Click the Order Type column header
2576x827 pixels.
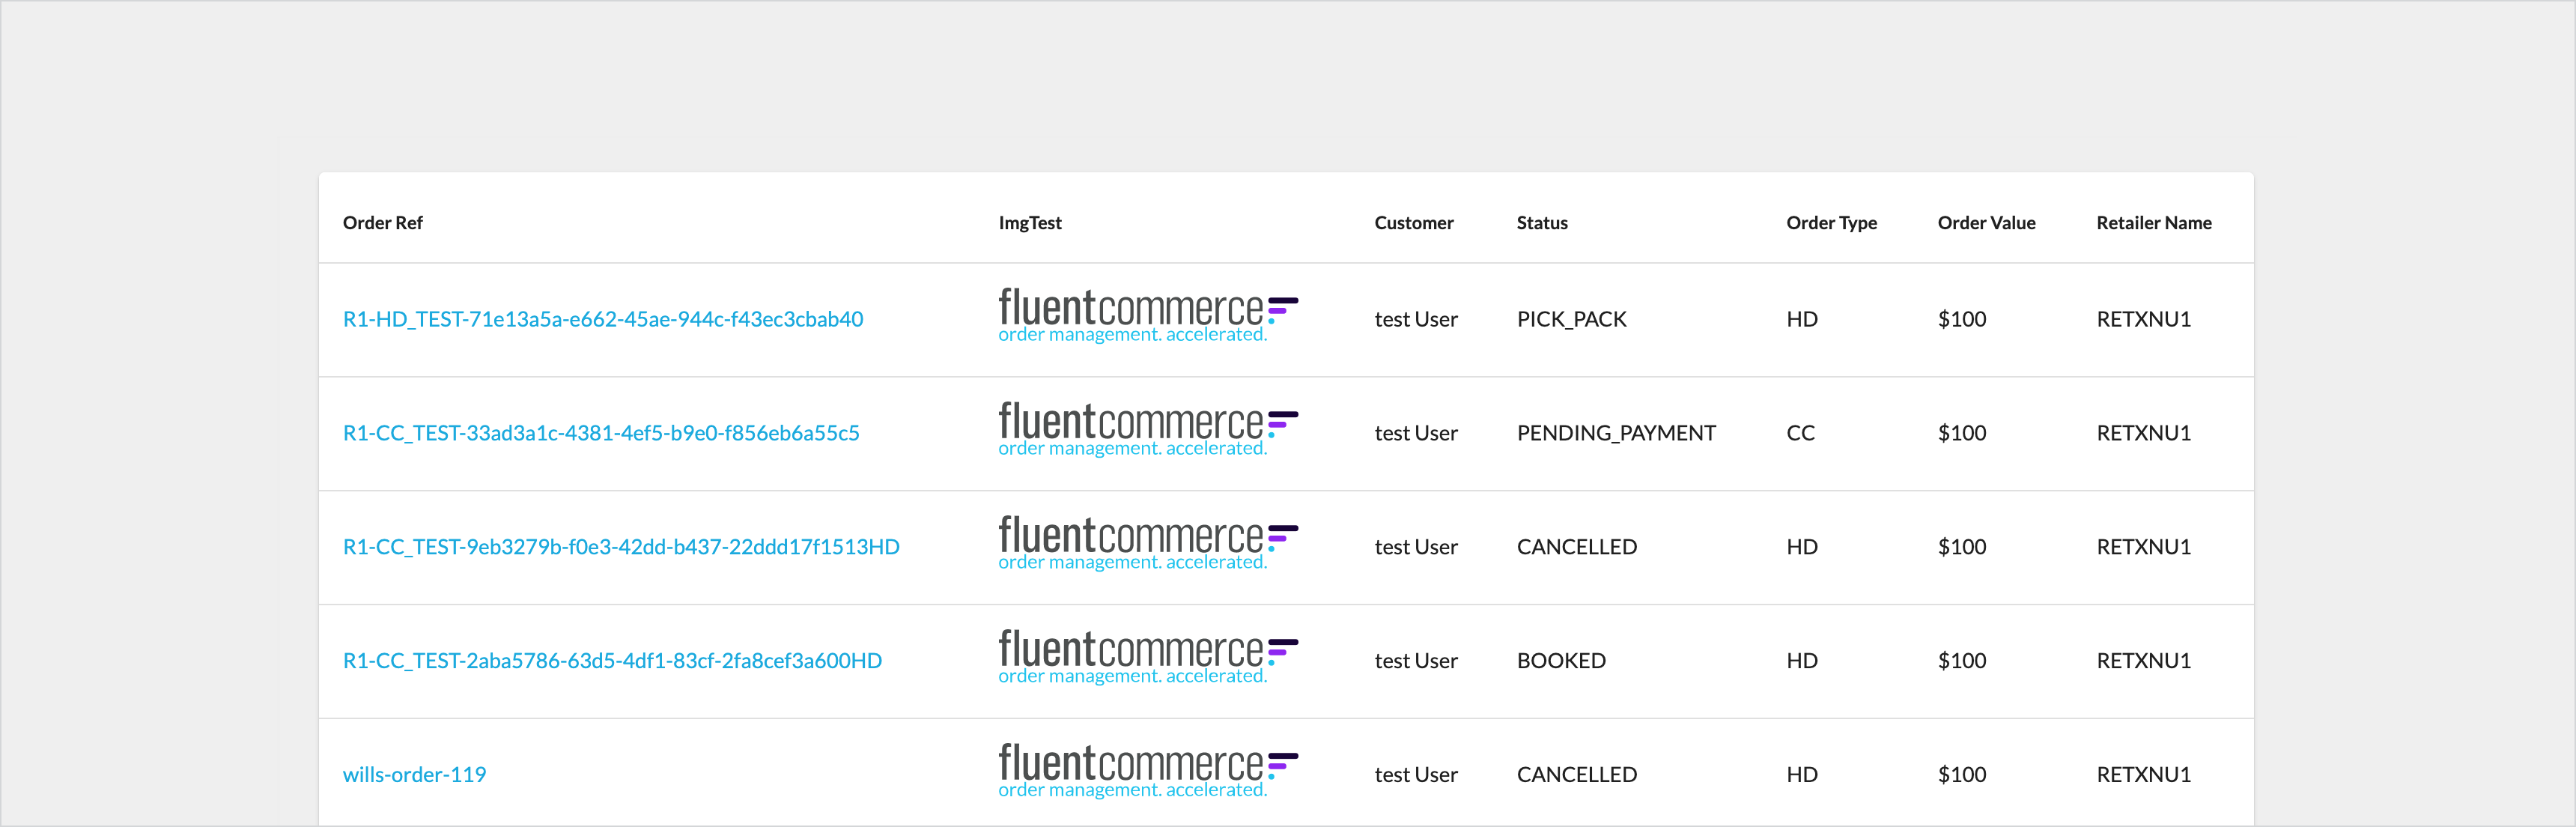pyautogui.click(x=1830, y=223)
